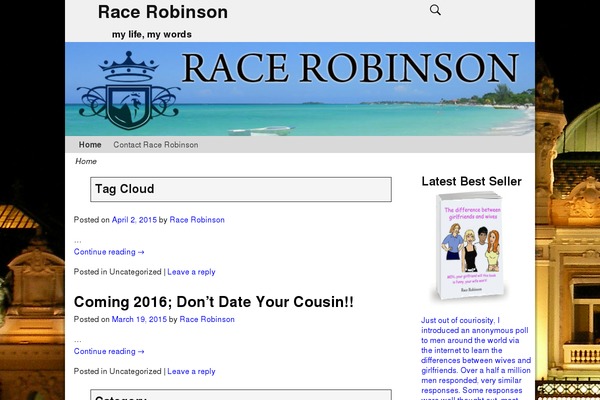The height and width of the screenshot is (400, 600).
Task: Open the Tag Cloud post title
Action: click(x=125, y=189)
